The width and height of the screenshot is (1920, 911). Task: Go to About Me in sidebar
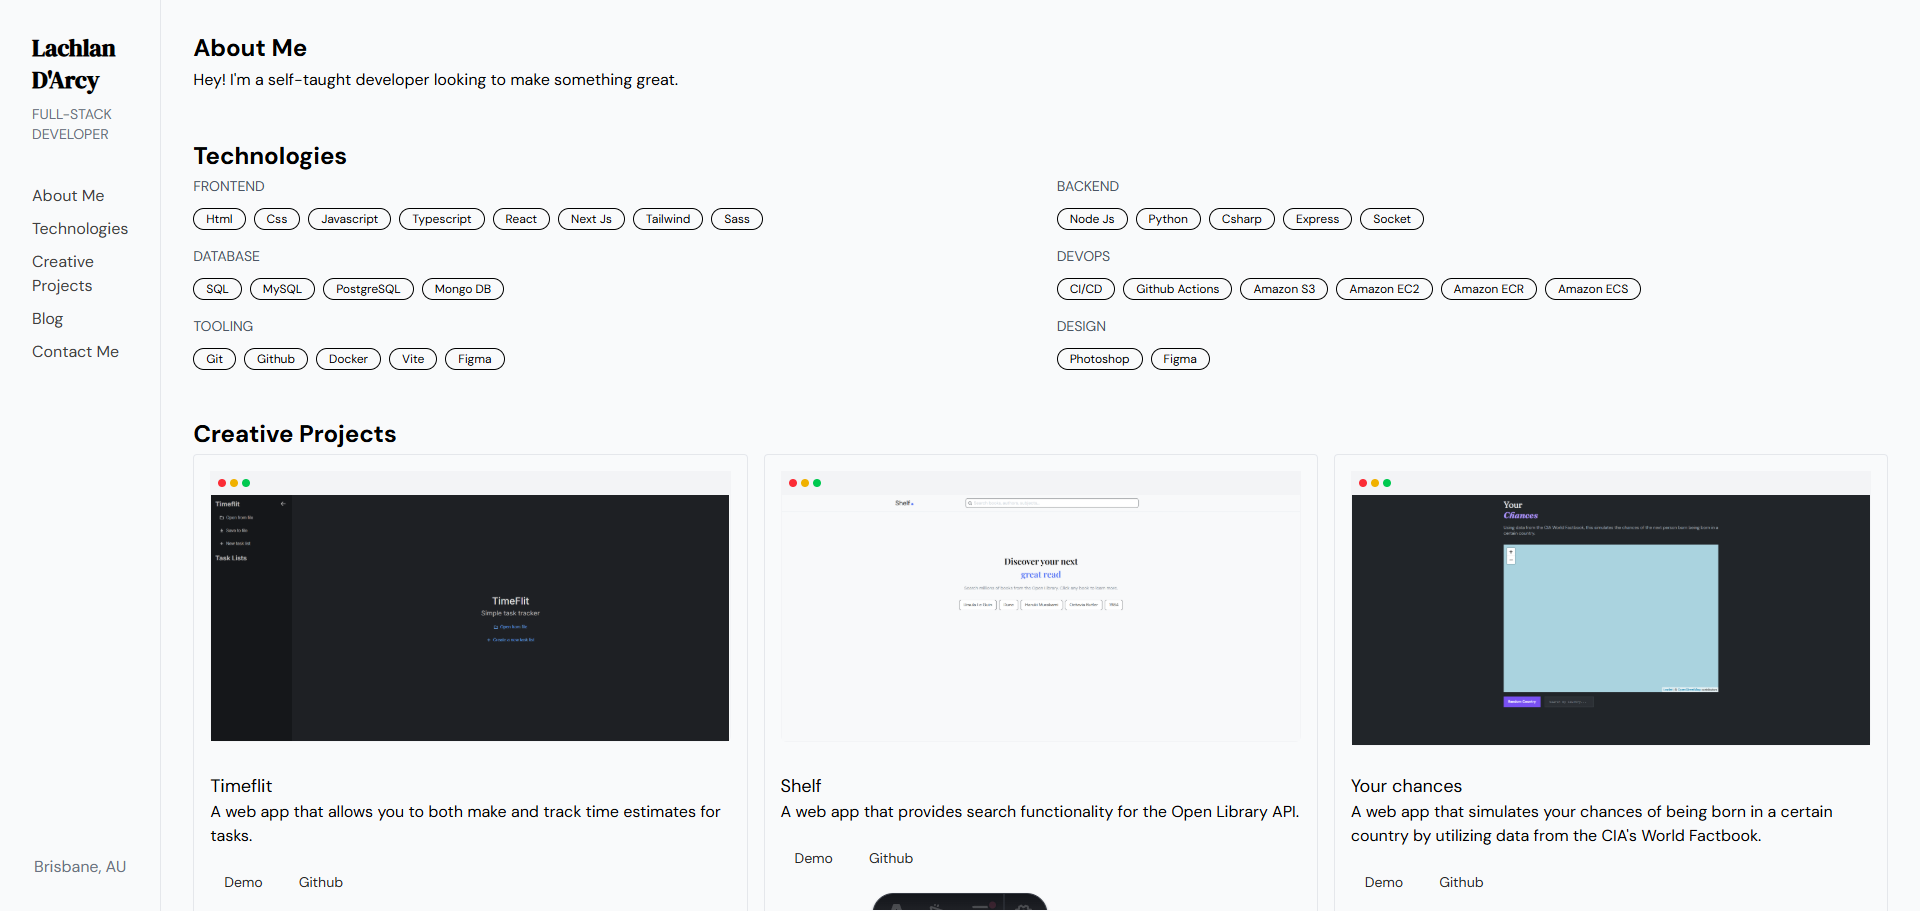pos(68,196)
